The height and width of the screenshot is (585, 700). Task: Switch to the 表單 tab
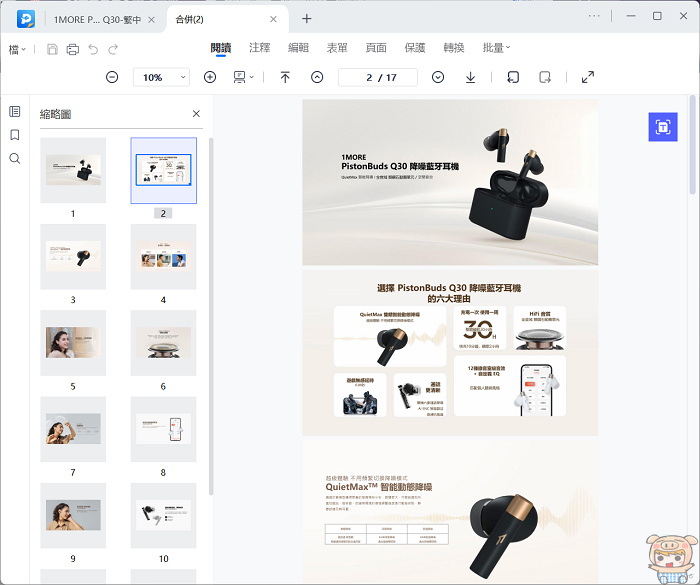tap(337, 48)
